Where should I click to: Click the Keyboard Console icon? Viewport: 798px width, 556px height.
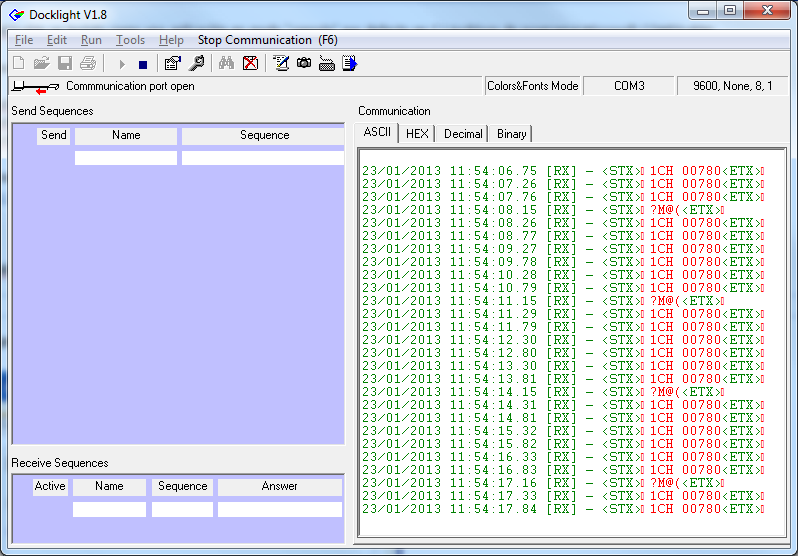pyautogui.click(x=327, y=64)
